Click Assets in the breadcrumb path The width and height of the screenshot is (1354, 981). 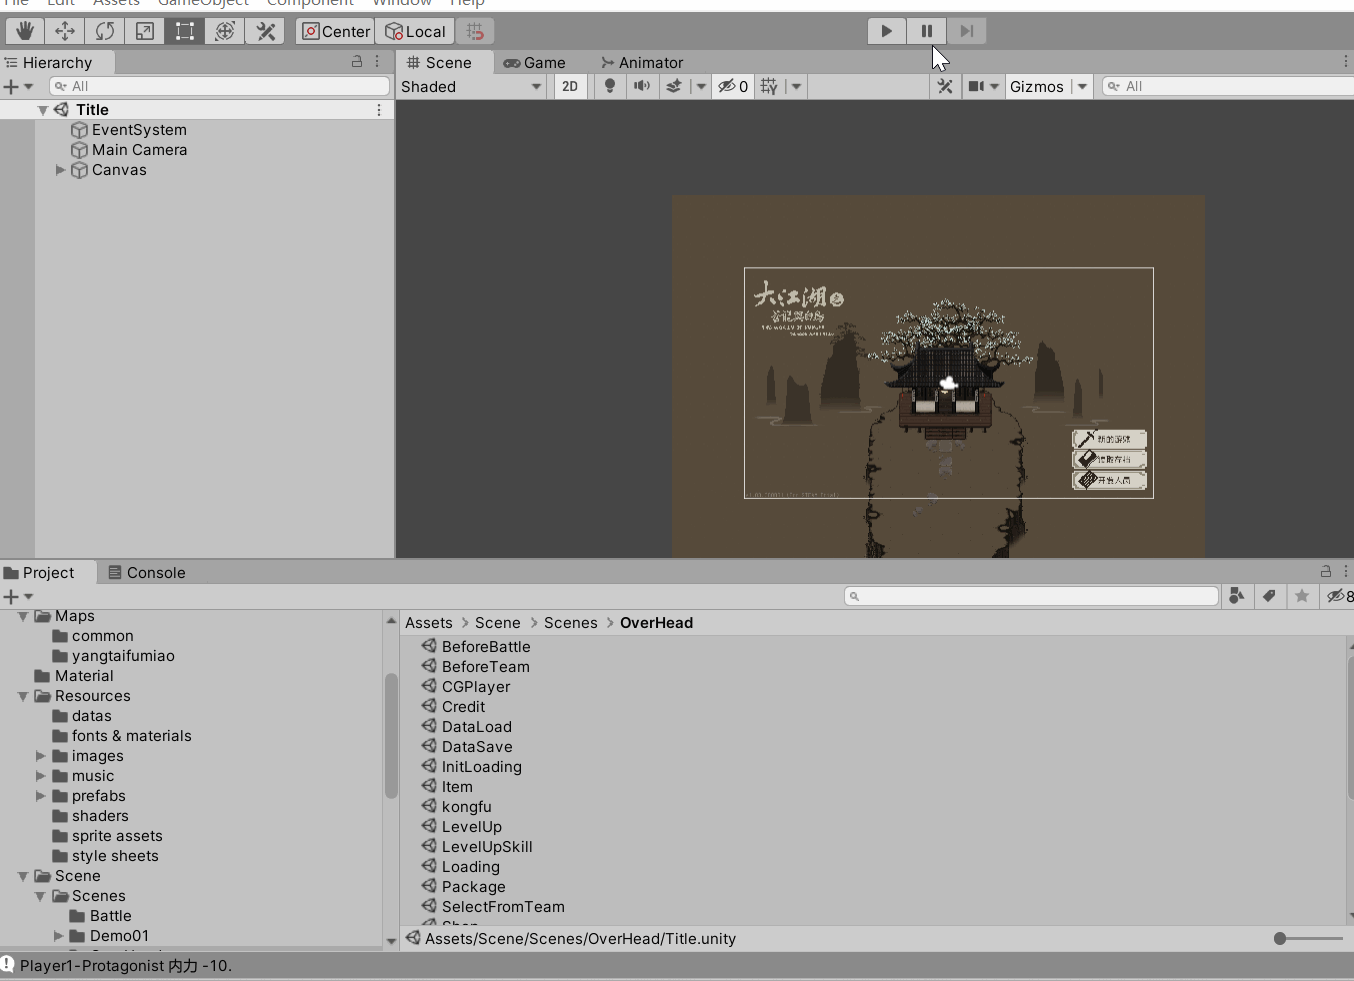(x=428, y=622)
